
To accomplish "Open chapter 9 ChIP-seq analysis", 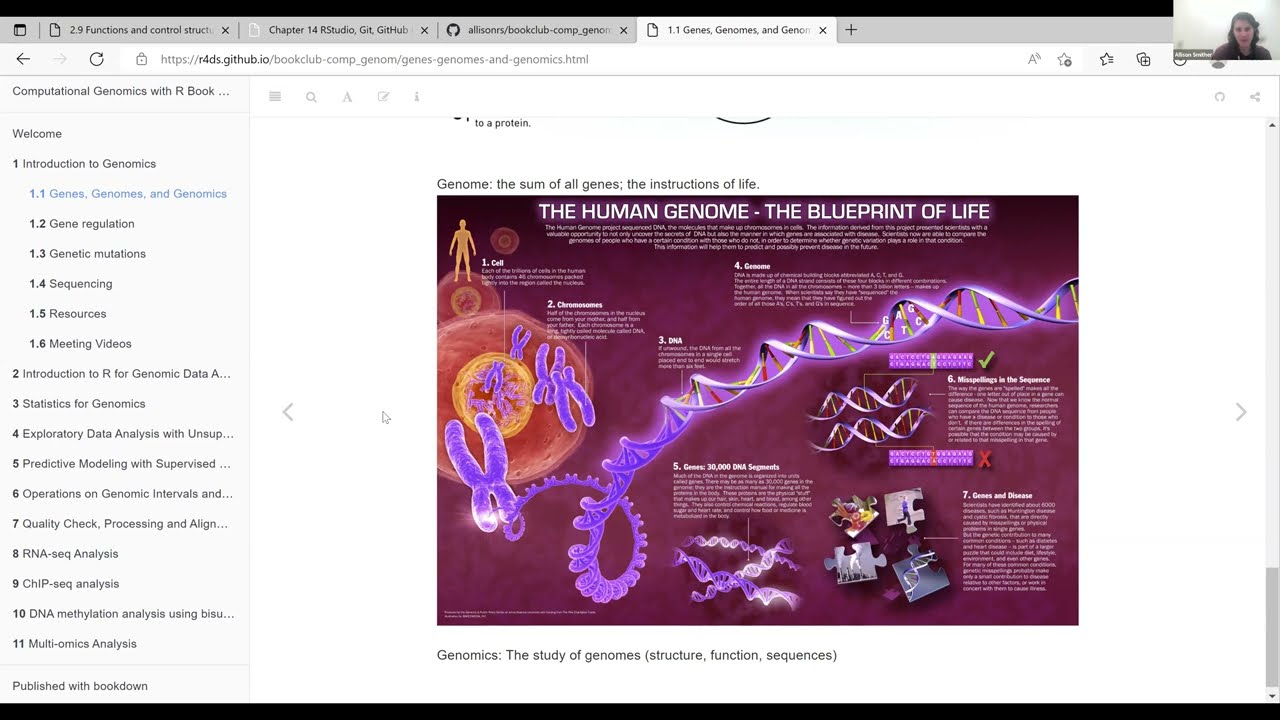I will (x=66, y=584).
